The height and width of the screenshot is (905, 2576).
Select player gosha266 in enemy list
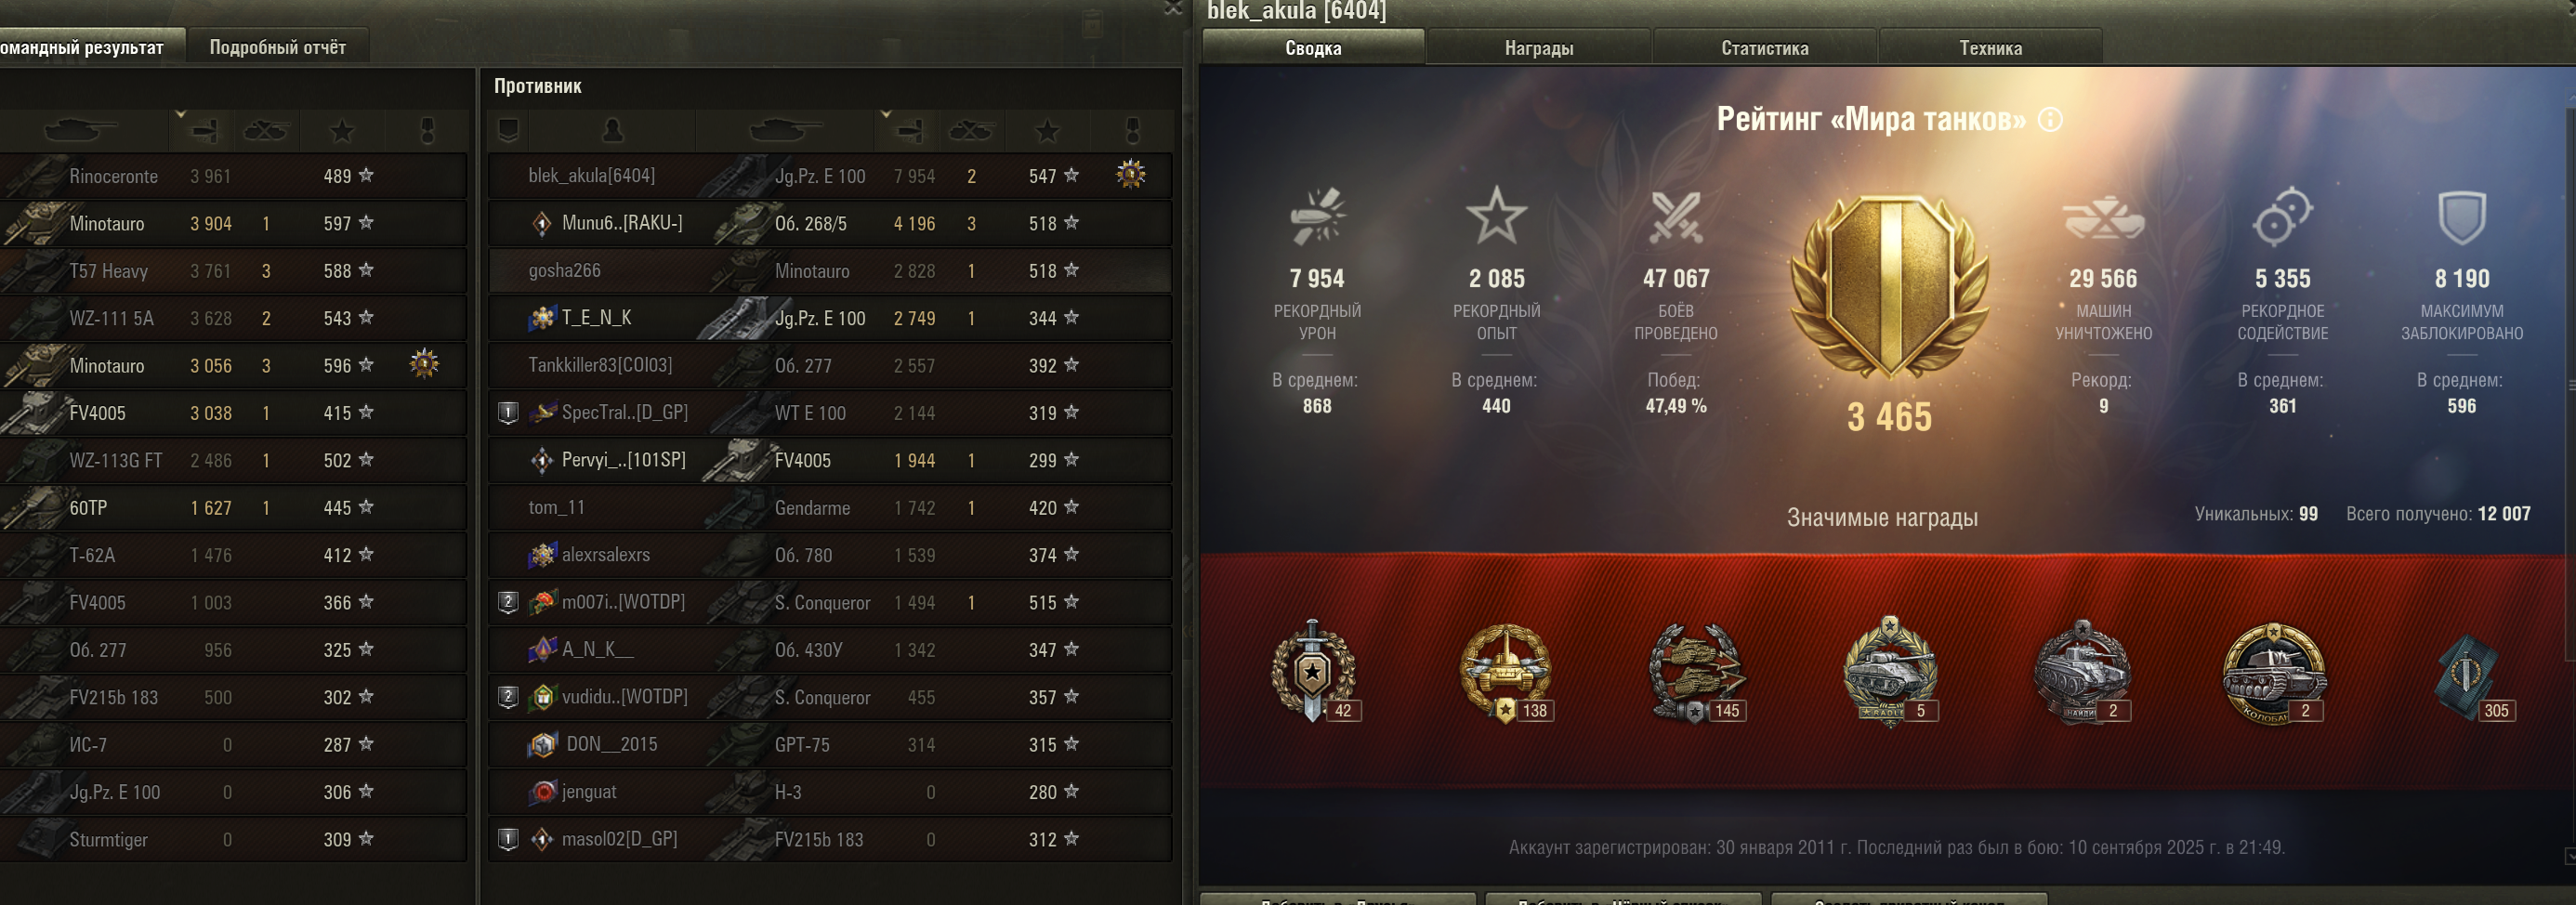tap(829, 271)
